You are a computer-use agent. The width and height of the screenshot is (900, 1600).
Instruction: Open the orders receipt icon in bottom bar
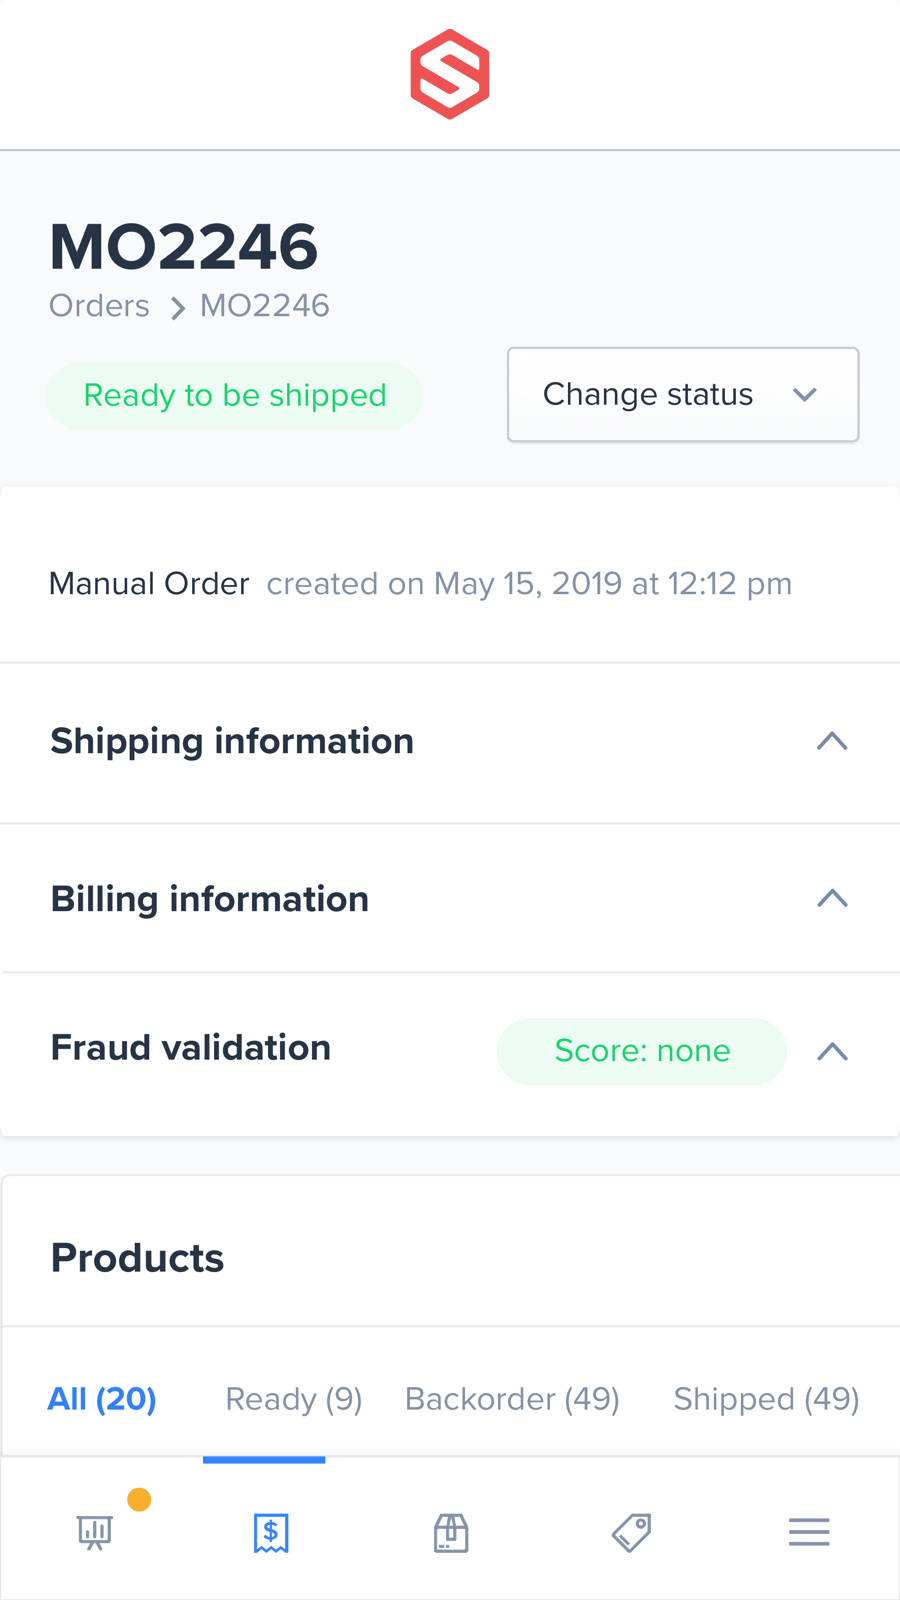[x=271, y=1532]
